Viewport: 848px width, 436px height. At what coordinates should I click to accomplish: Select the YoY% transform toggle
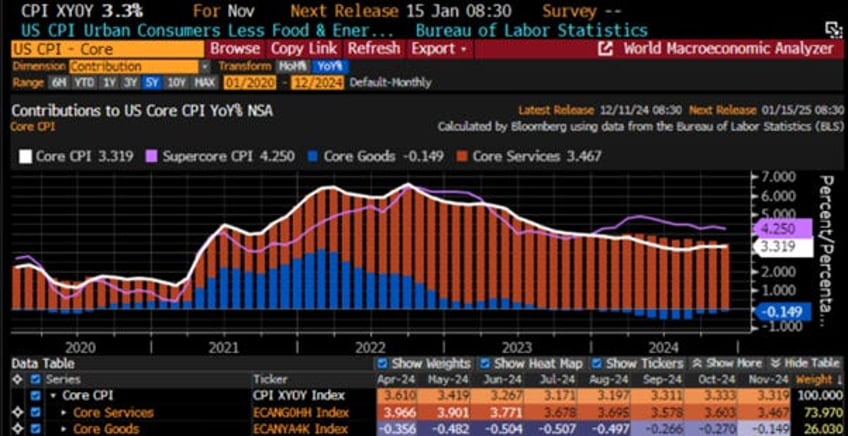tap(329, 67)
